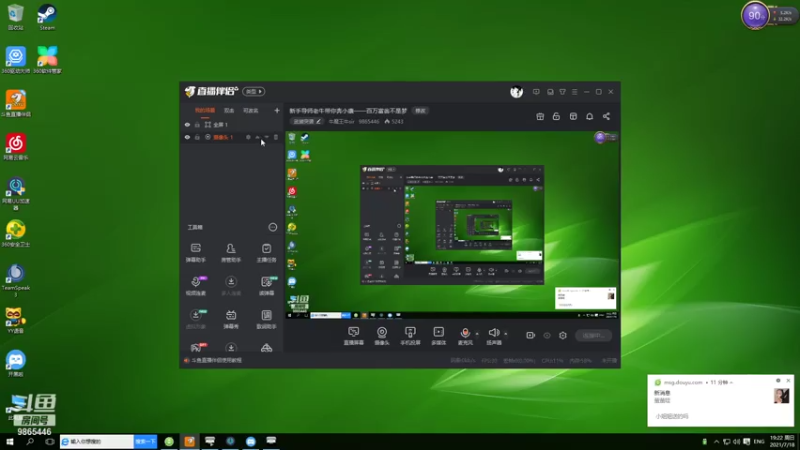Image resolution: width=800 pixels, height=450 pixels.
Task: Expand microphone options arrow
Action: 477,334
